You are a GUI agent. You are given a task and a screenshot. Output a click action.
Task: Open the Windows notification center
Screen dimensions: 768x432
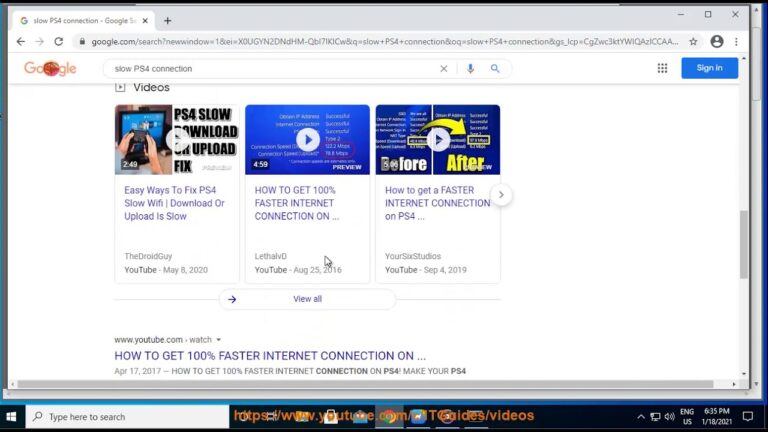coord(747,417)
